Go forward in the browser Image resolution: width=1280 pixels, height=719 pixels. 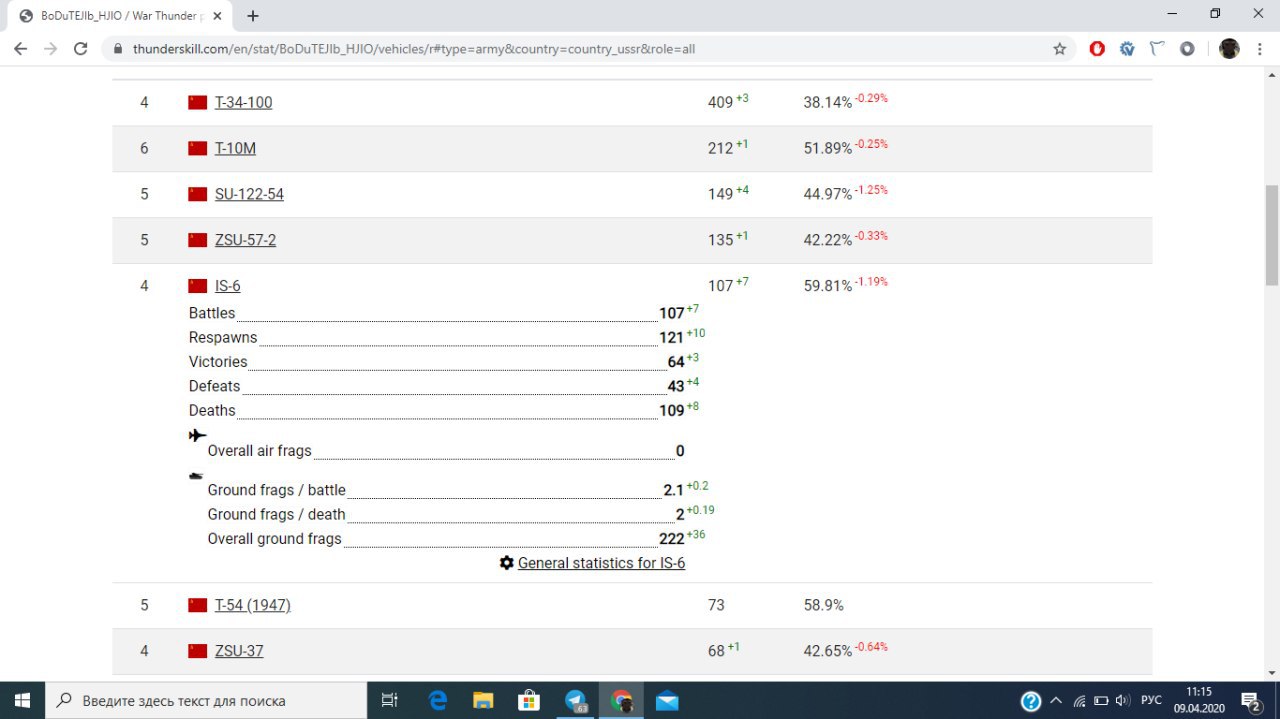coord(51,48)
